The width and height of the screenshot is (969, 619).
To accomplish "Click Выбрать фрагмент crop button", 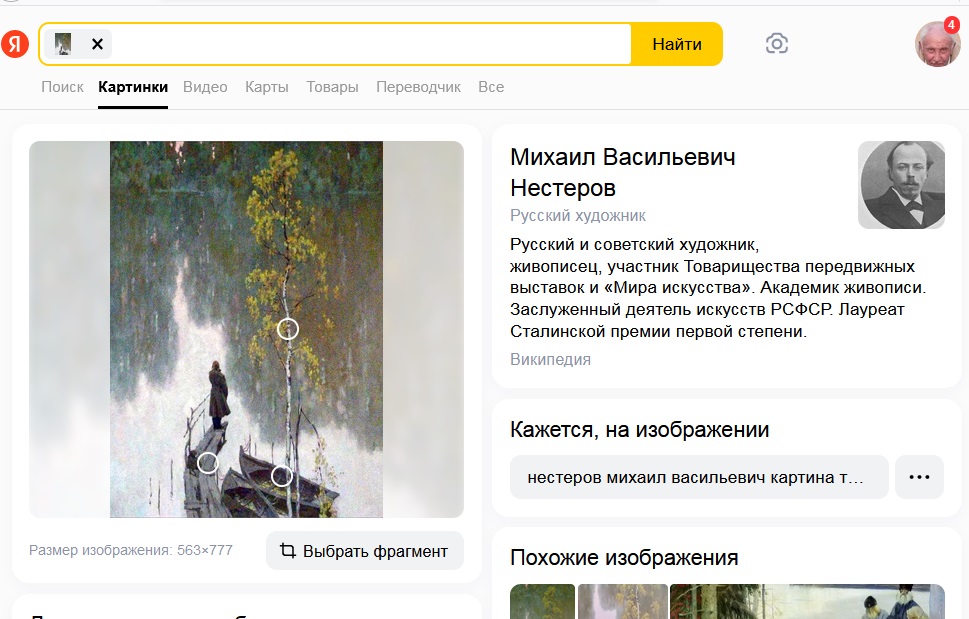I will tap(364, 551).
